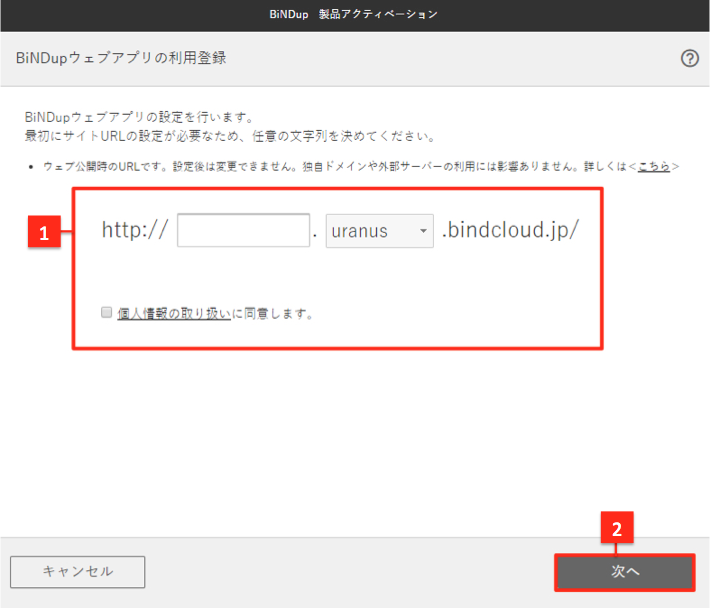Open the こちら details link

[x=653, y=167]
